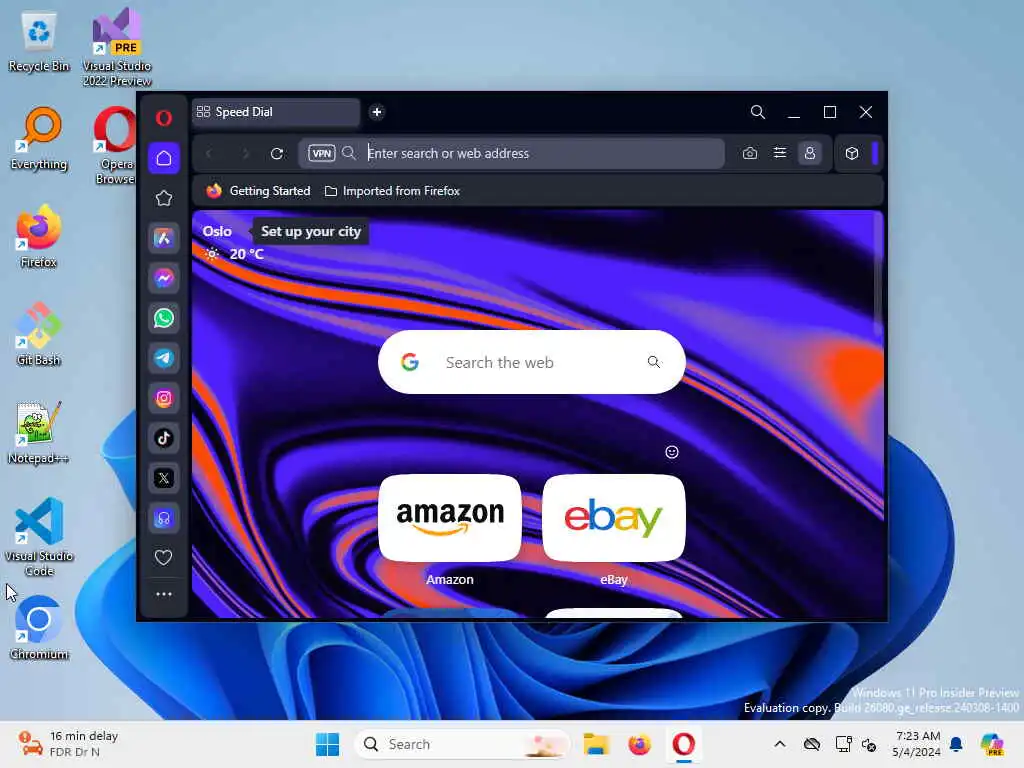Click the taskbar Search box

coord(462,744)
